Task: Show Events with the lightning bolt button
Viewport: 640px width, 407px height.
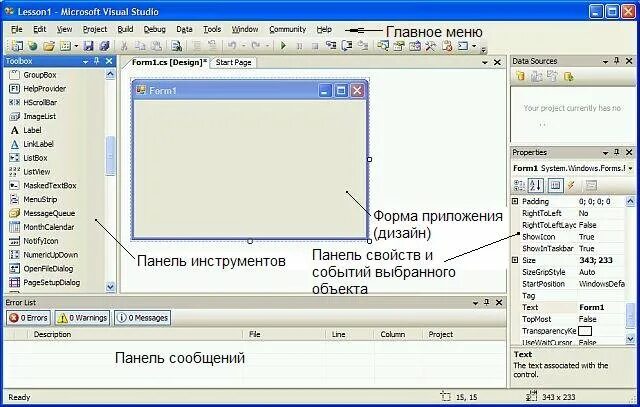Action: [x=571, y=186]
